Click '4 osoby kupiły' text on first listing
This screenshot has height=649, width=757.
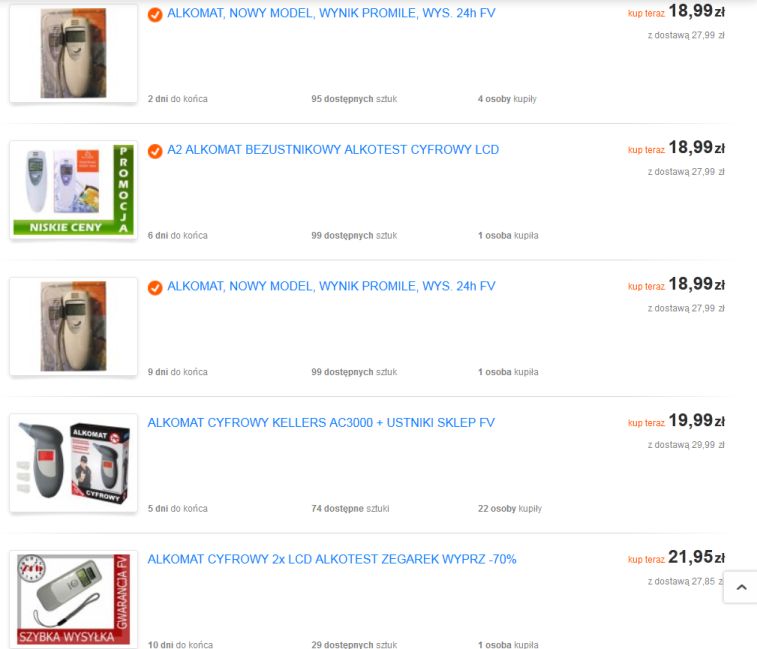[507, 99]
